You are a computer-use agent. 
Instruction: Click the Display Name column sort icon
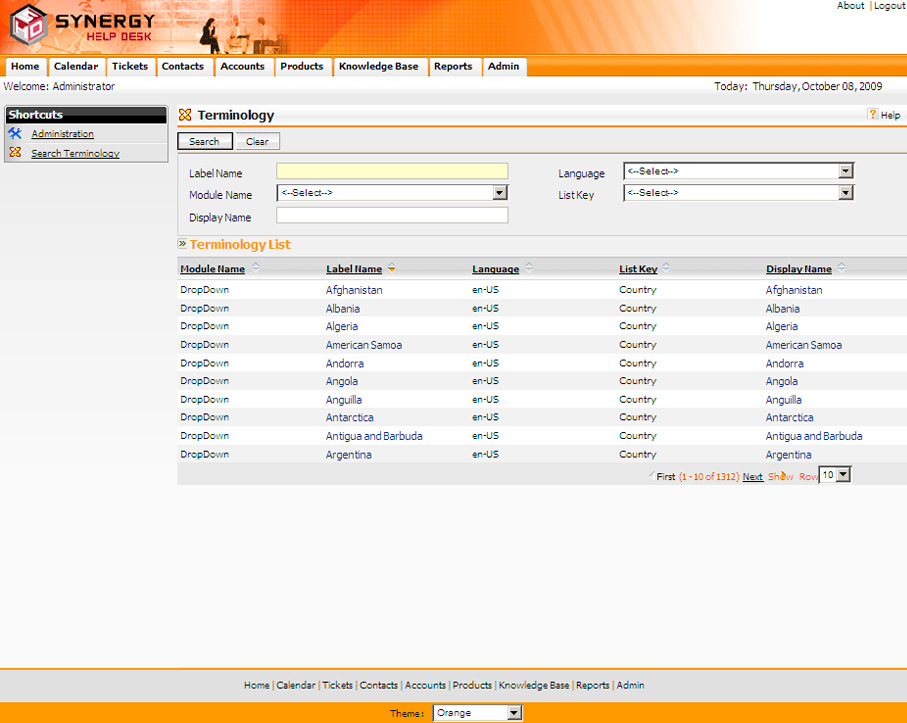click(x=841, y=268)
